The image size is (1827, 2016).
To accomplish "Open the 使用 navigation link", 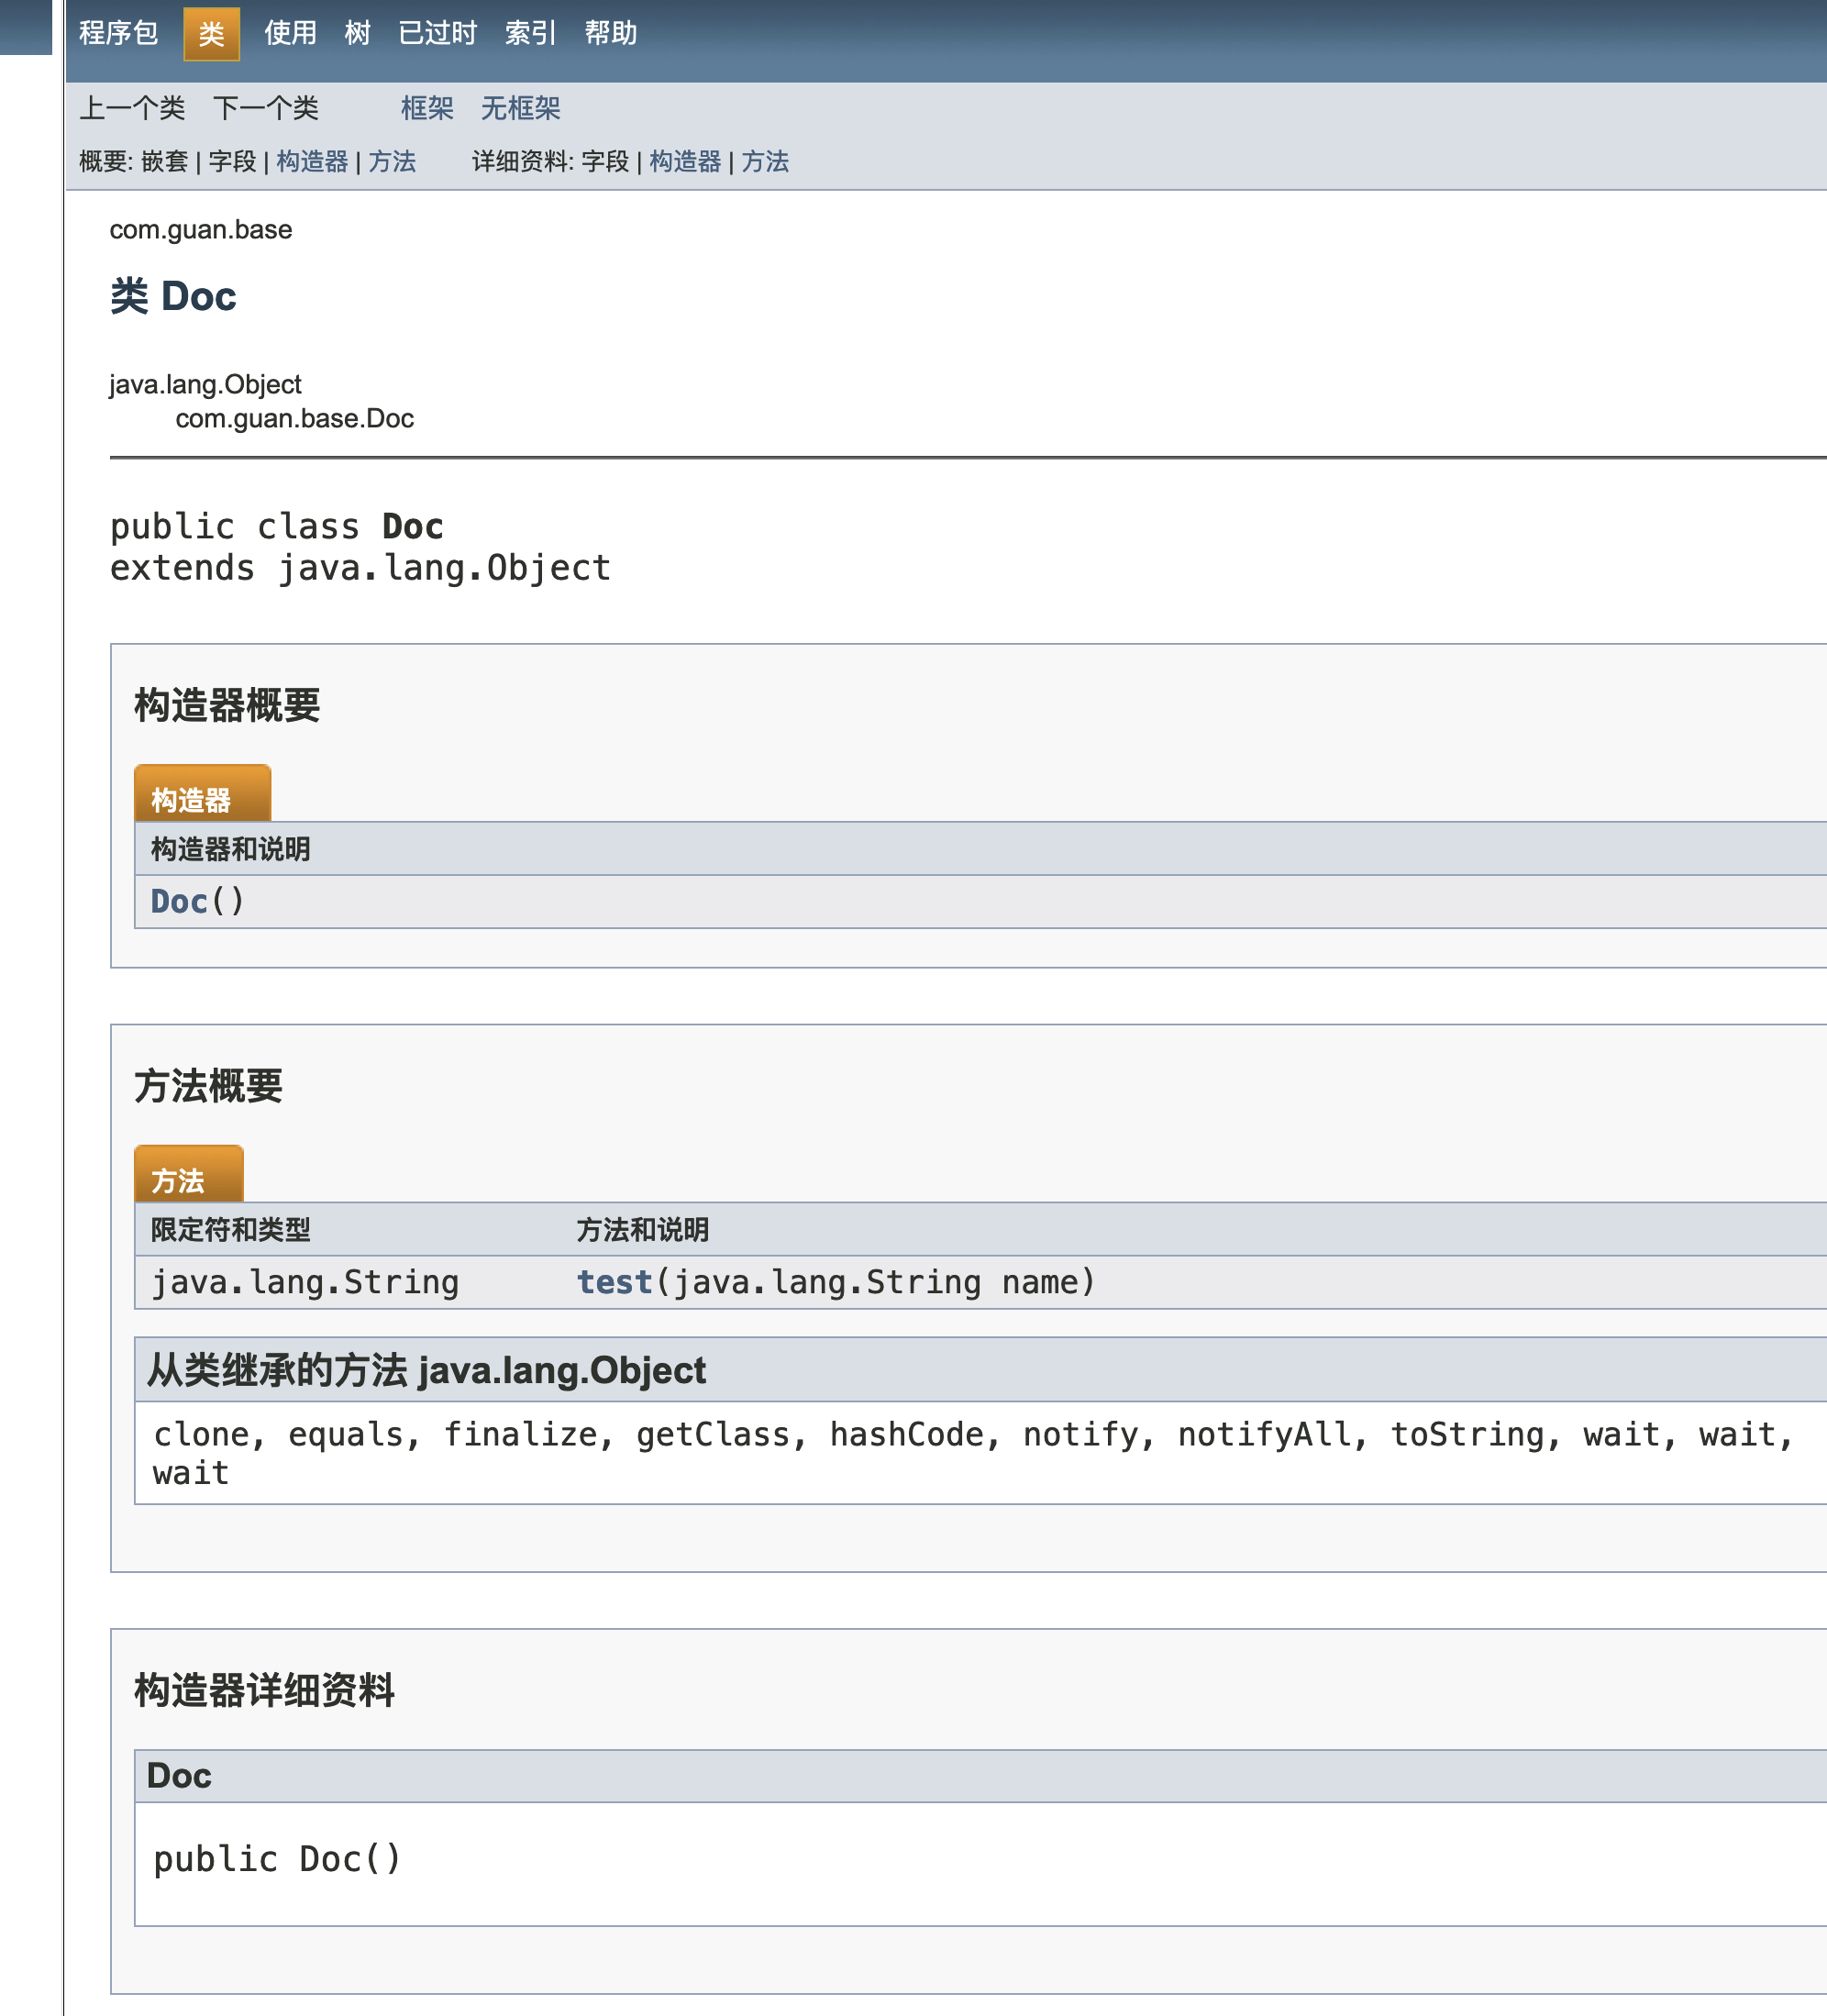I will point(290,33).
